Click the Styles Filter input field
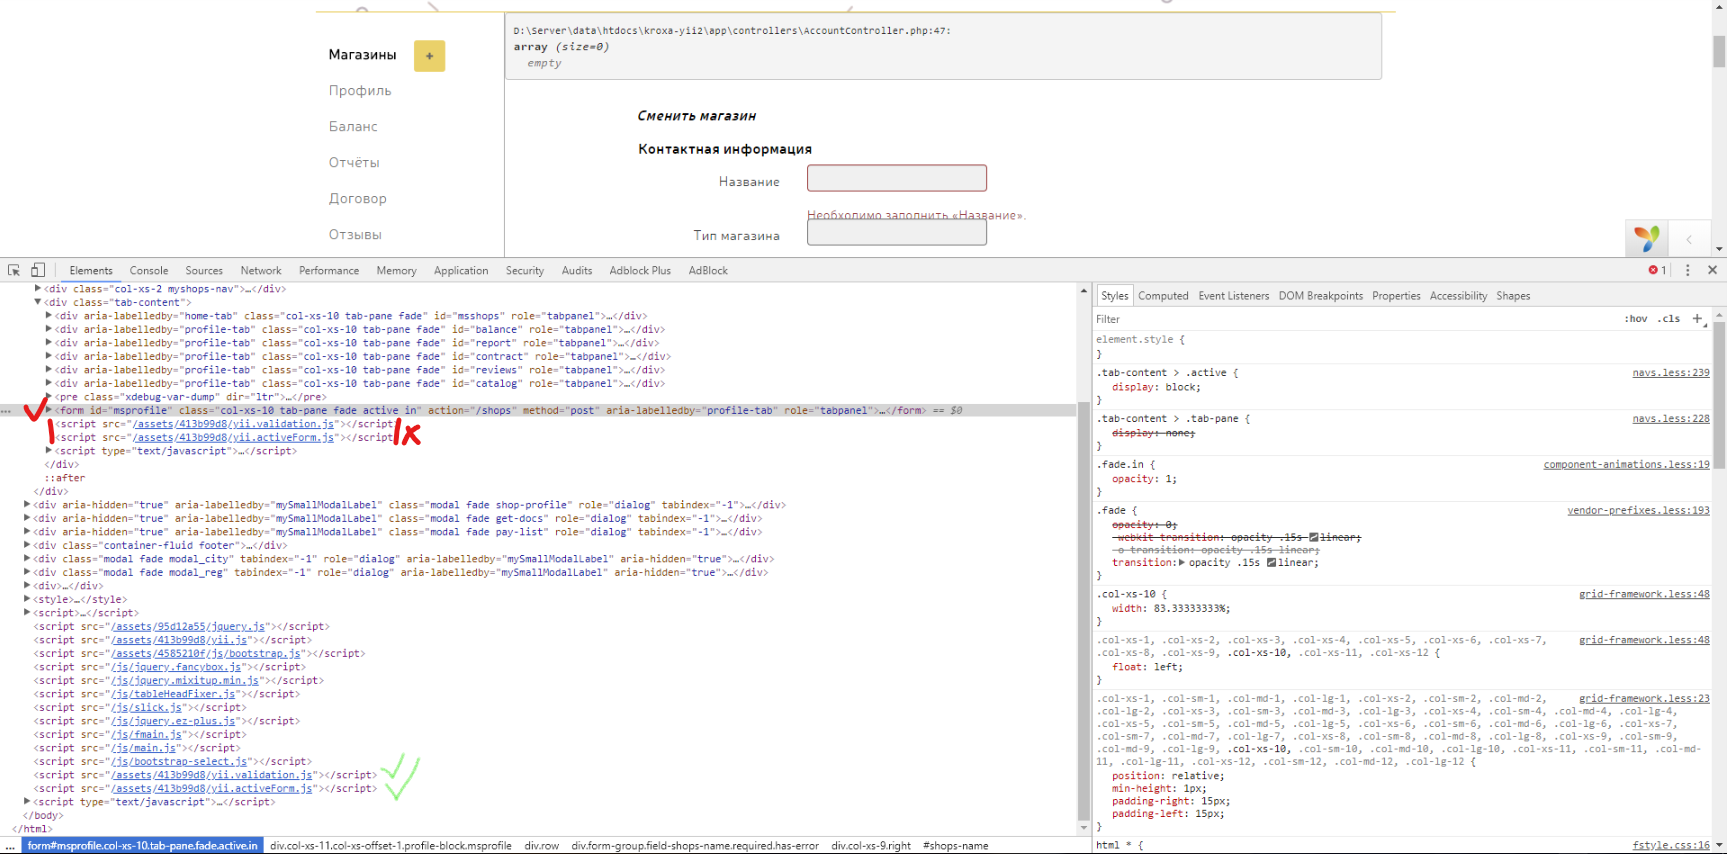 coord(1355,319)
